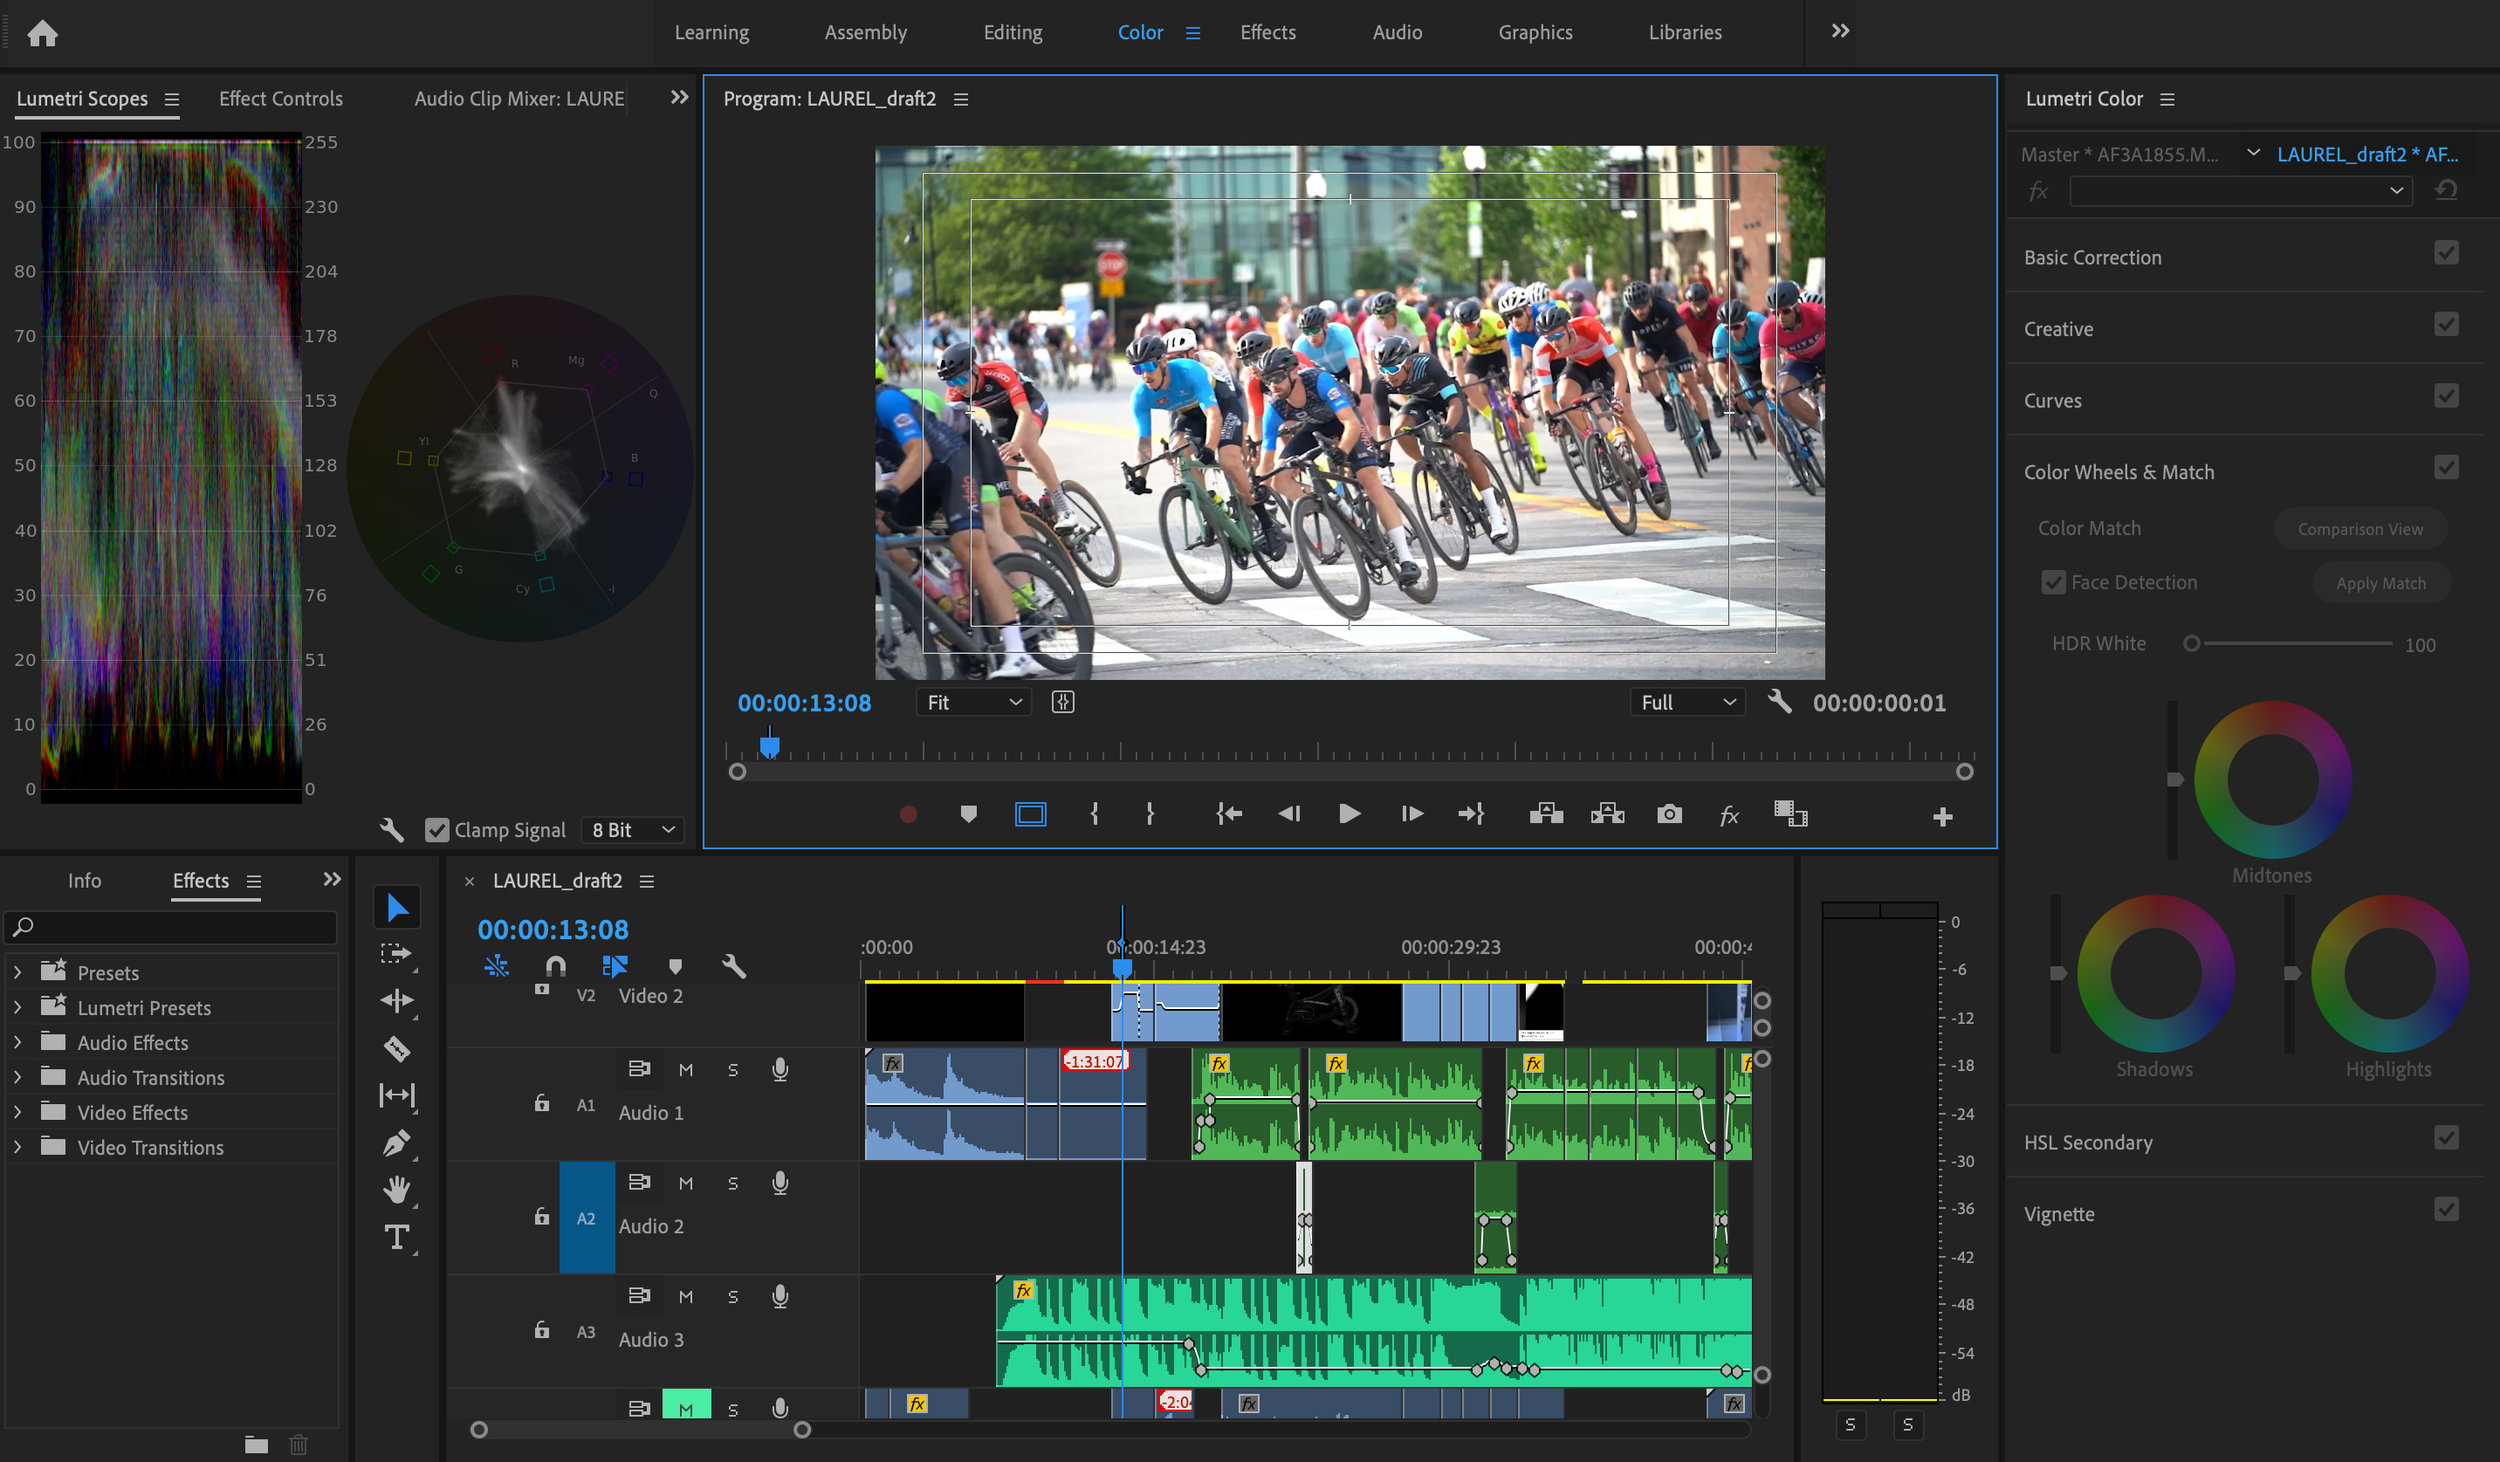2500x1462 pixels.
Task: Click the Comparison View button
Action: click(x=2361, y=528)
